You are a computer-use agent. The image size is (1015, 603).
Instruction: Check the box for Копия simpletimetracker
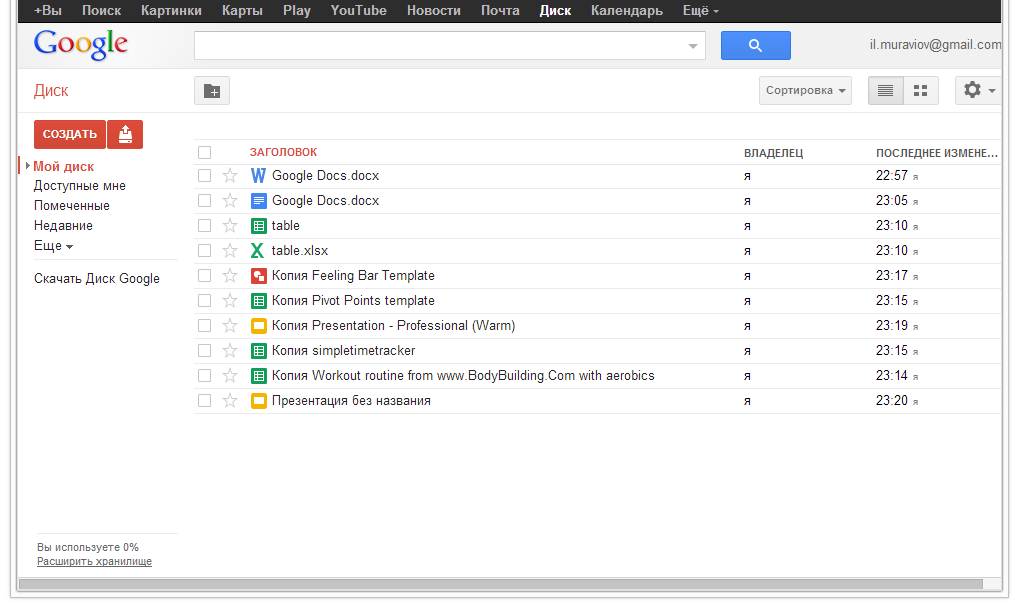coord(205,351)
